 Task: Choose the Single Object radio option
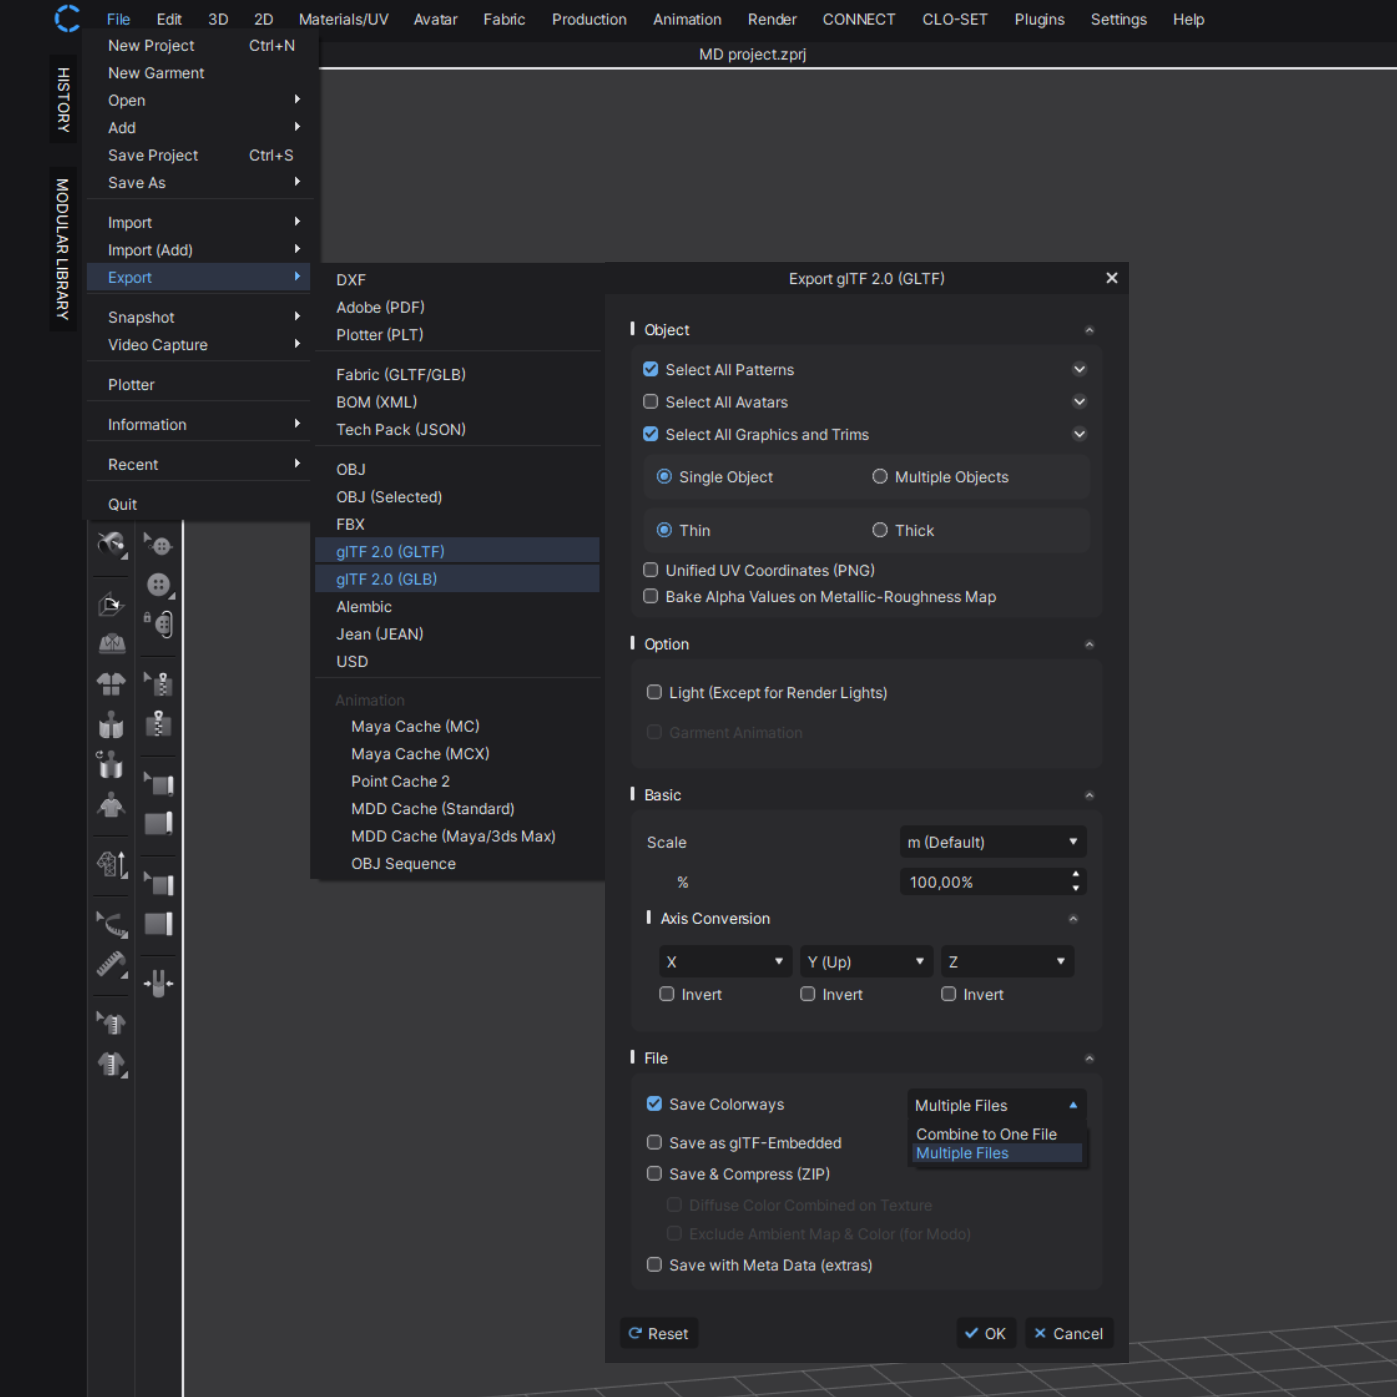(664, 477)
